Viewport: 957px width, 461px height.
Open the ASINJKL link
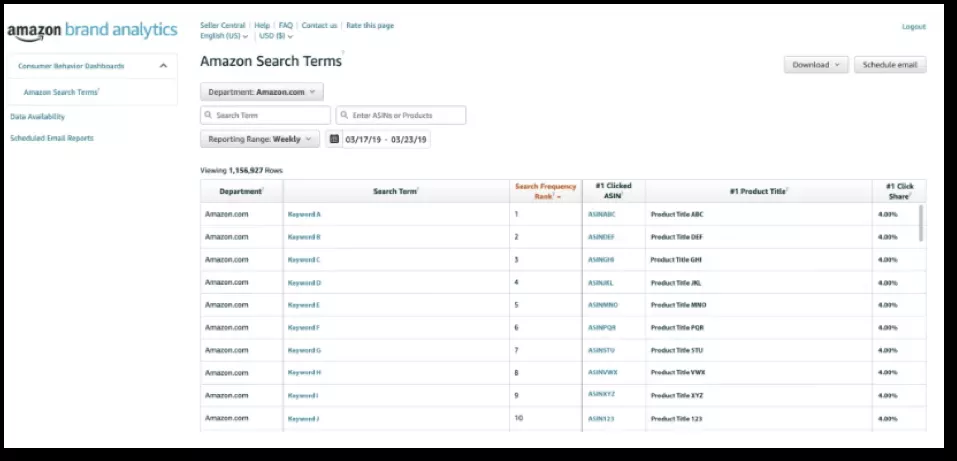click(x=601, y=283)
